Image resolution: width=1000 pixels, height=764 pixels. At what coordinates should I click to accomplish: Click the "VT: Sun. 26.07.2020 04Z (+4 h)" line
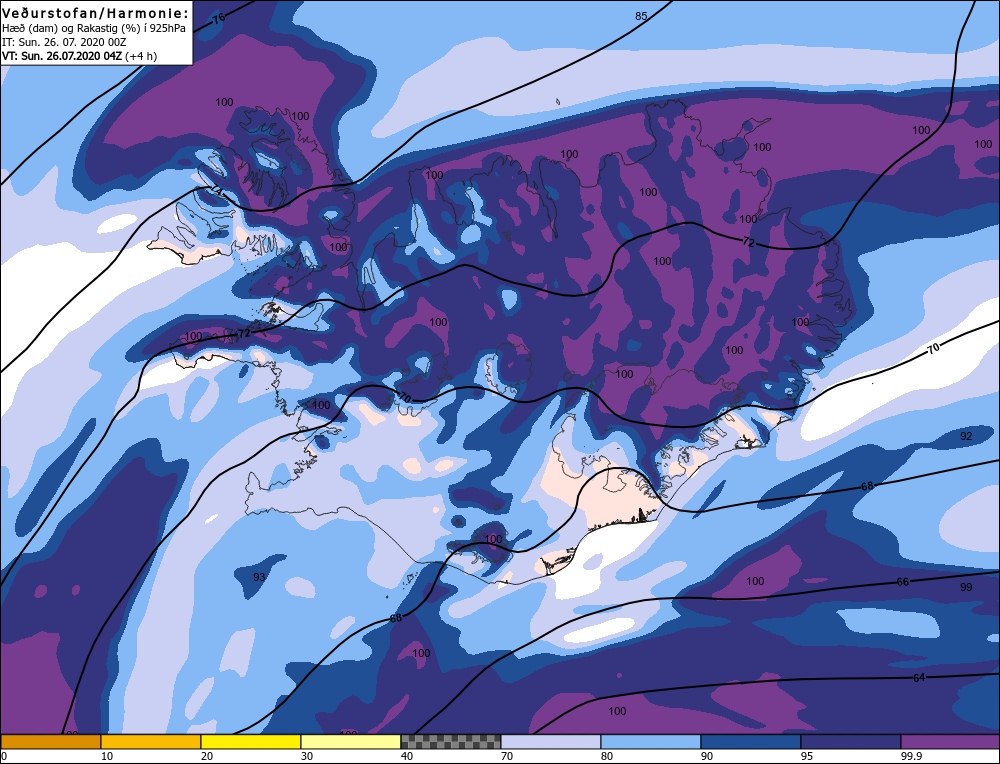point(80,56)
